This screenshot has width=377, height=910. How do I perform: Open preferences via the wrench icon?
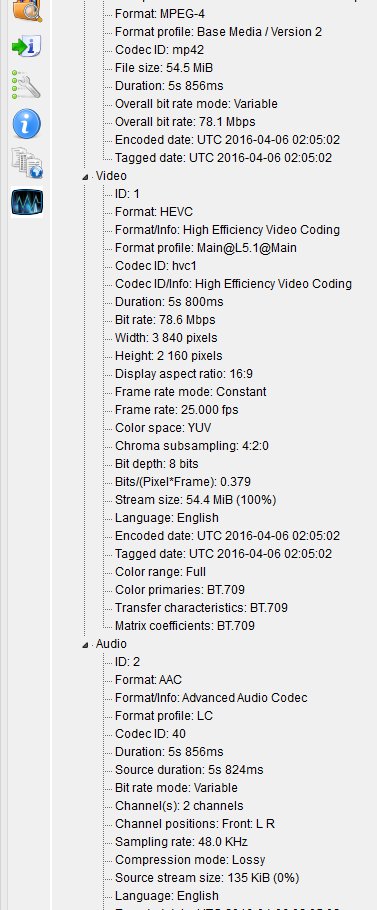27,85
